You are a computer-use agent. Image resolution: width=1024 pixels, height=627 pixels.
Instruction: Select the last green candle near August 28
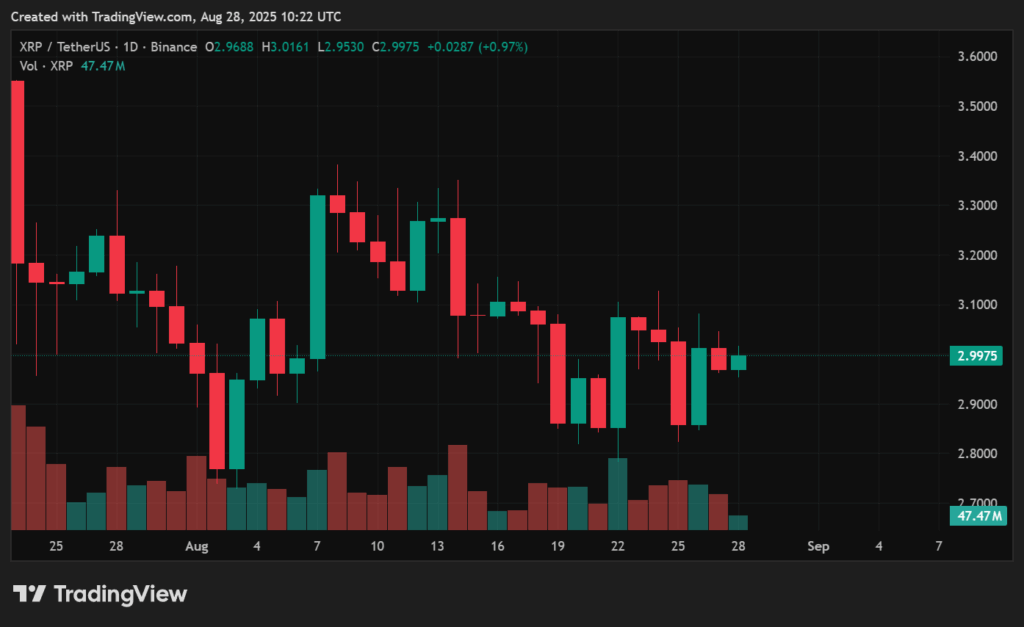click(738, 365)
